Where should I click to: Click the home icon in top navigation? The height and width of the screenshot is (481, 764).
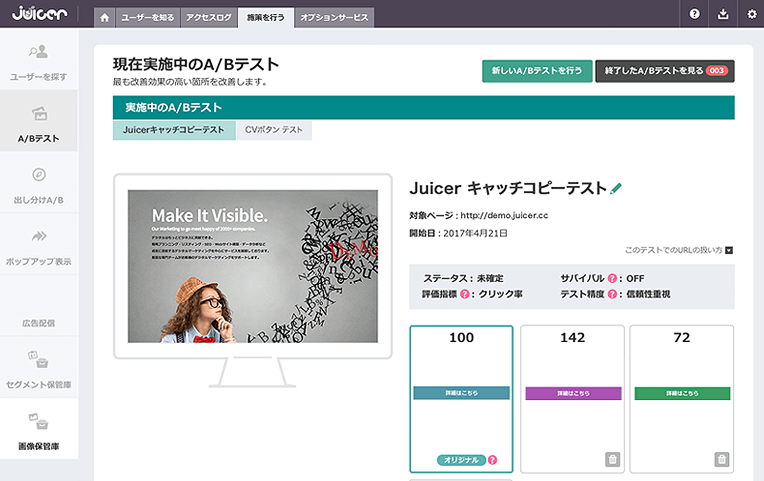pos(104,17)
